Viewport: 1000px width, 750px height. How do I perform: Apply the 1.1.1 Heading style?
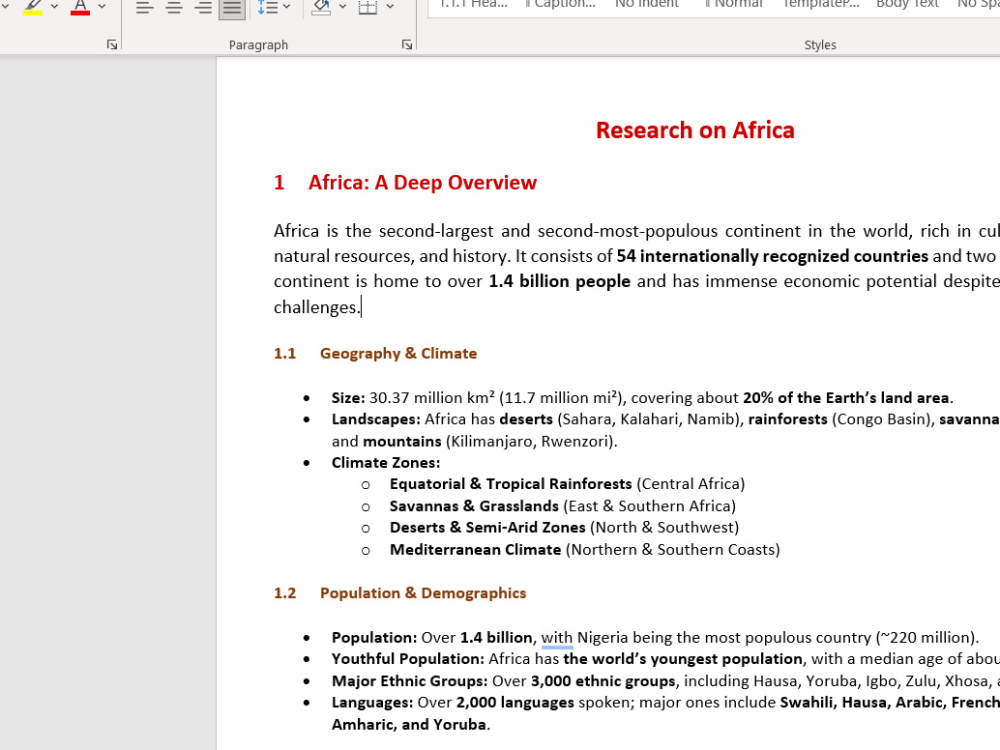(x=474, y=4)
